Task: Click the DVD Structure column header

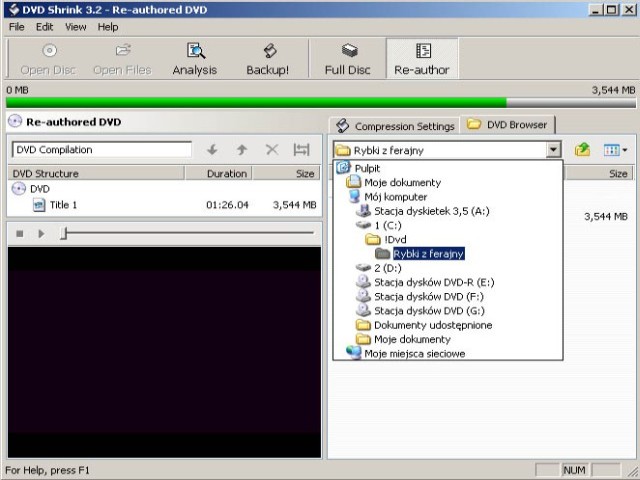Action: (x=96, y=173)
